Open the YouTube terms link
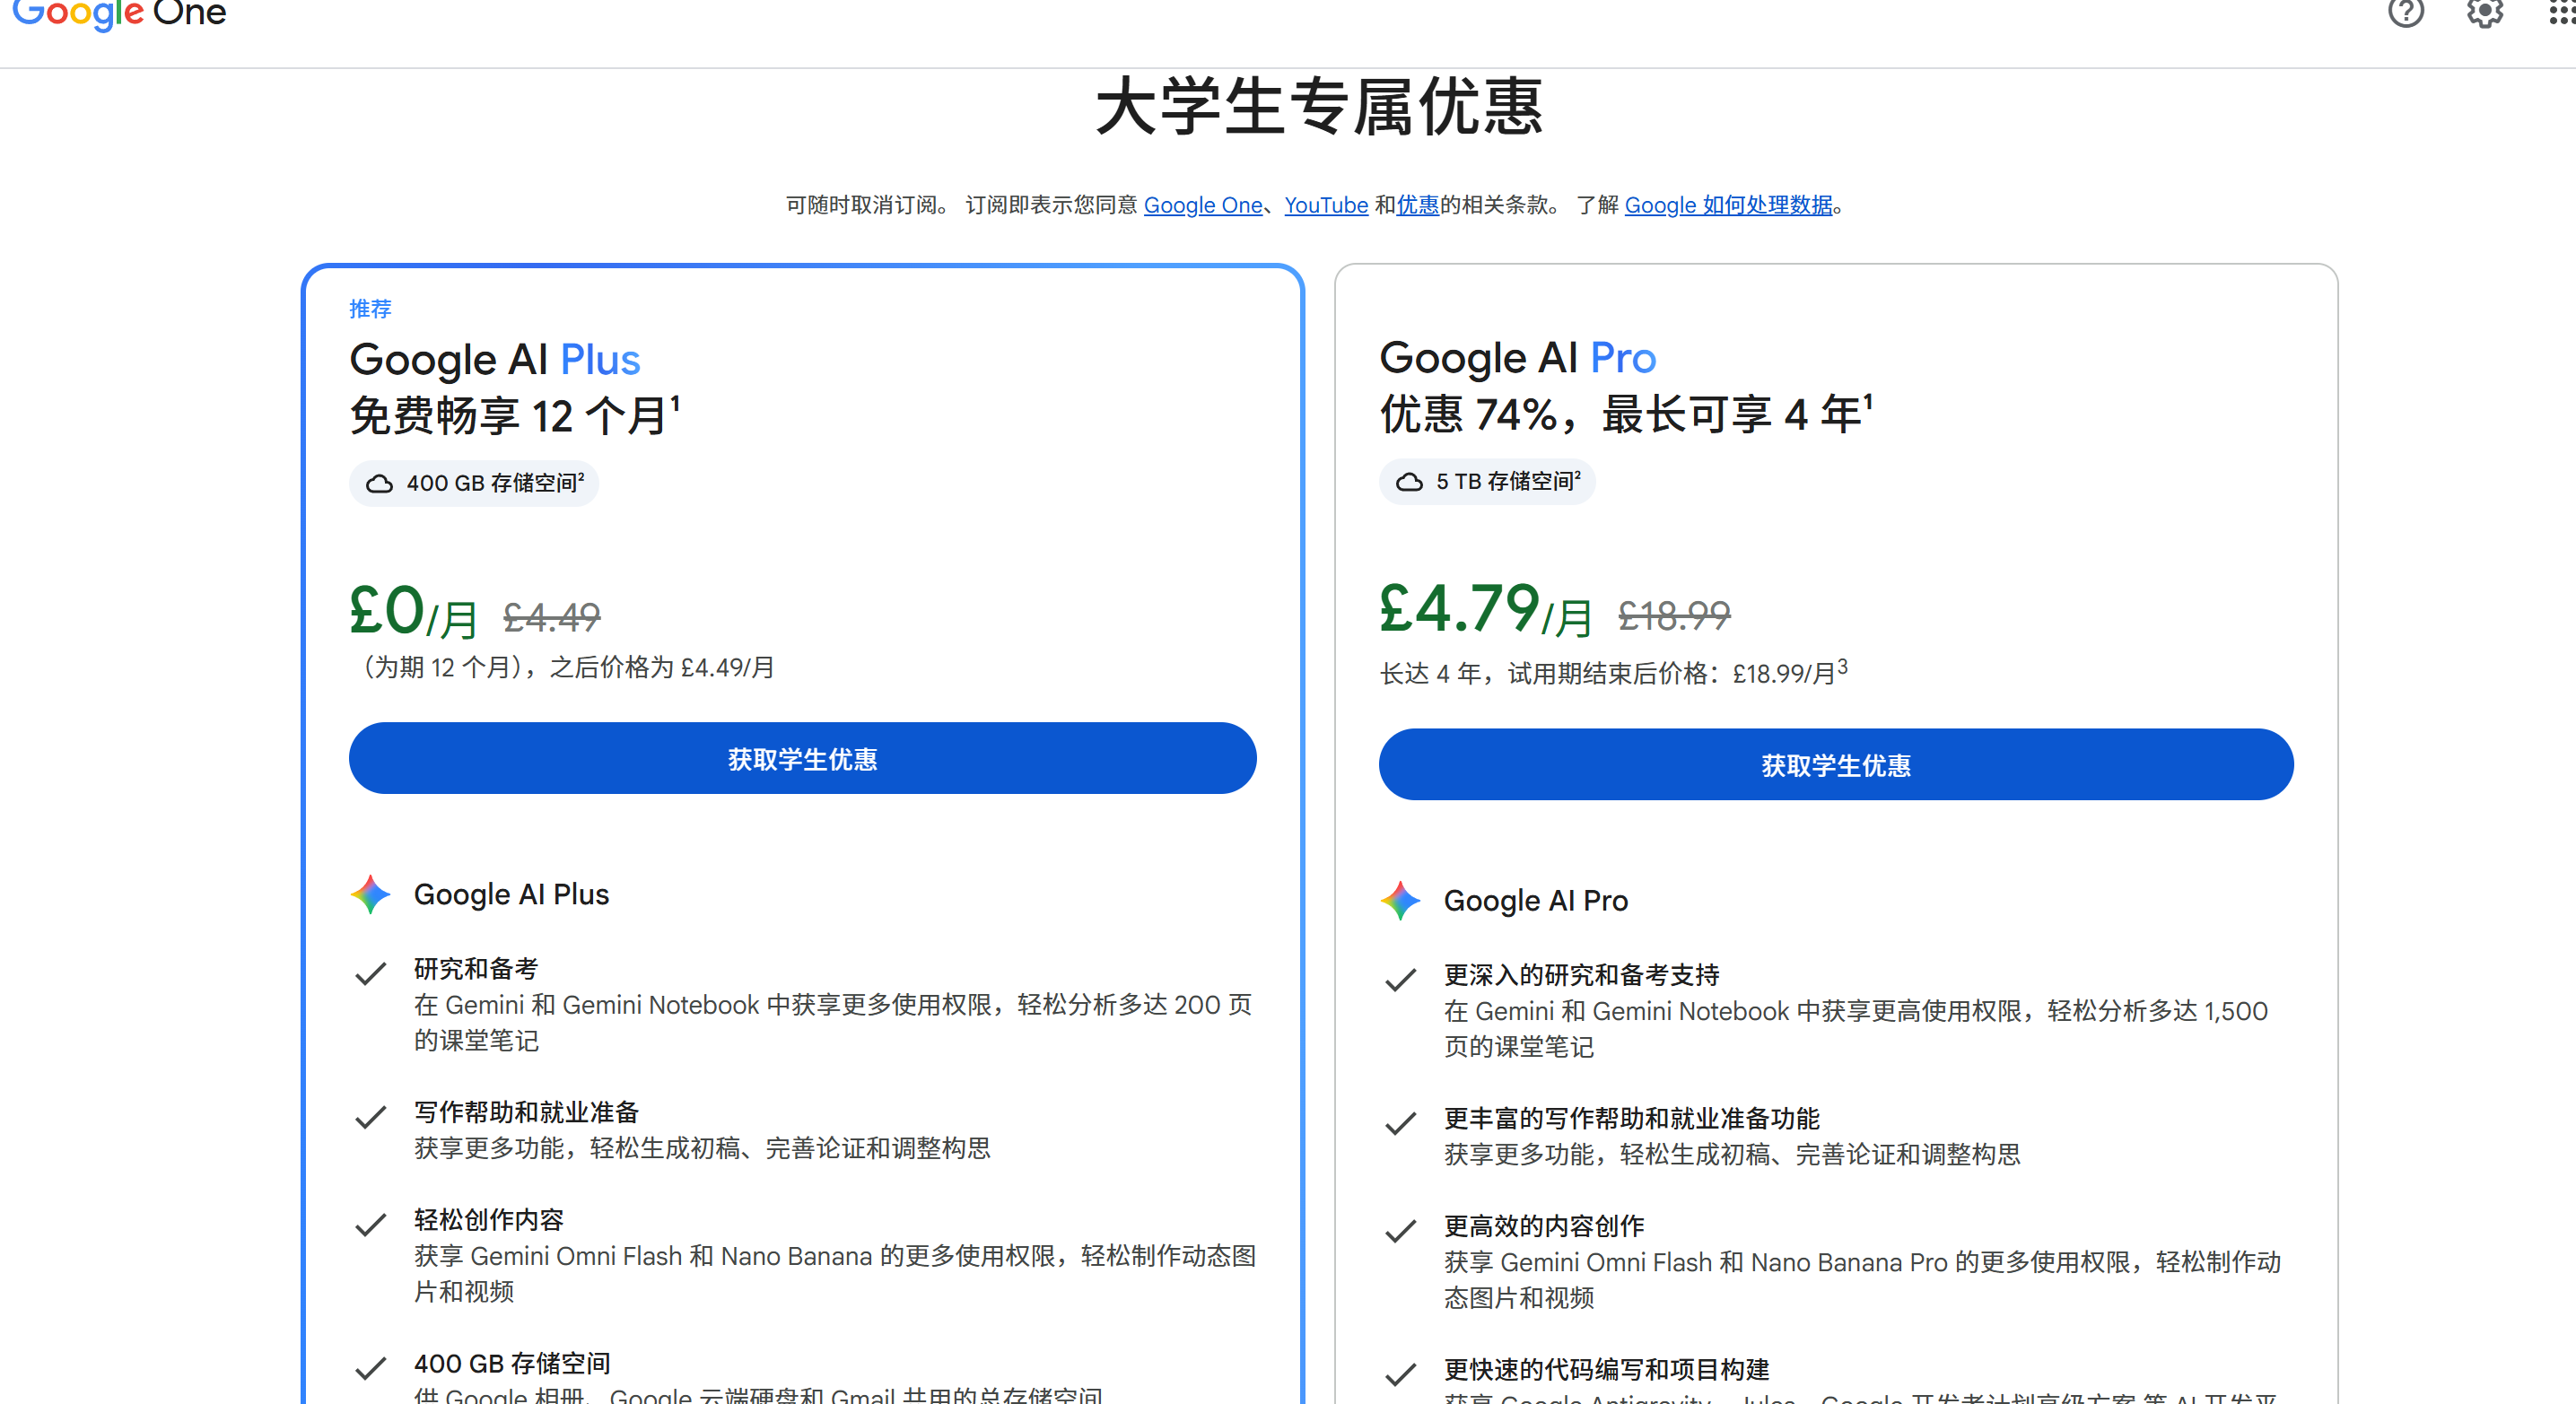2576x1404 pixels. 1326,205
